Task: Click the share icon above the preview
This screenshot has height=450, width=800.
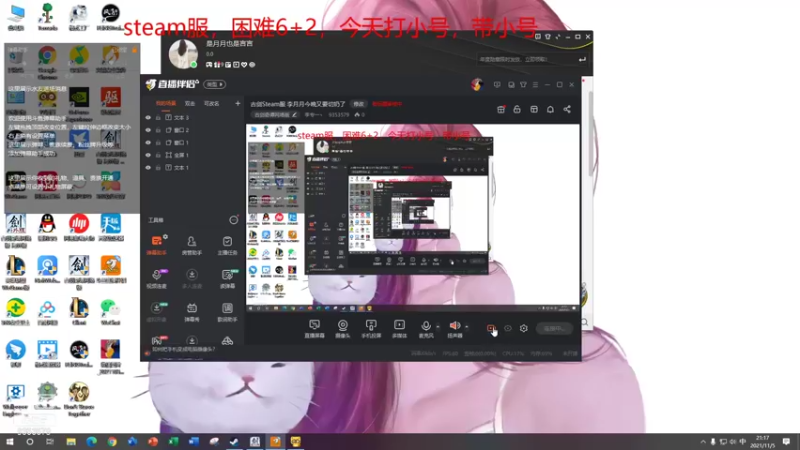Action: tap(567, 109)
